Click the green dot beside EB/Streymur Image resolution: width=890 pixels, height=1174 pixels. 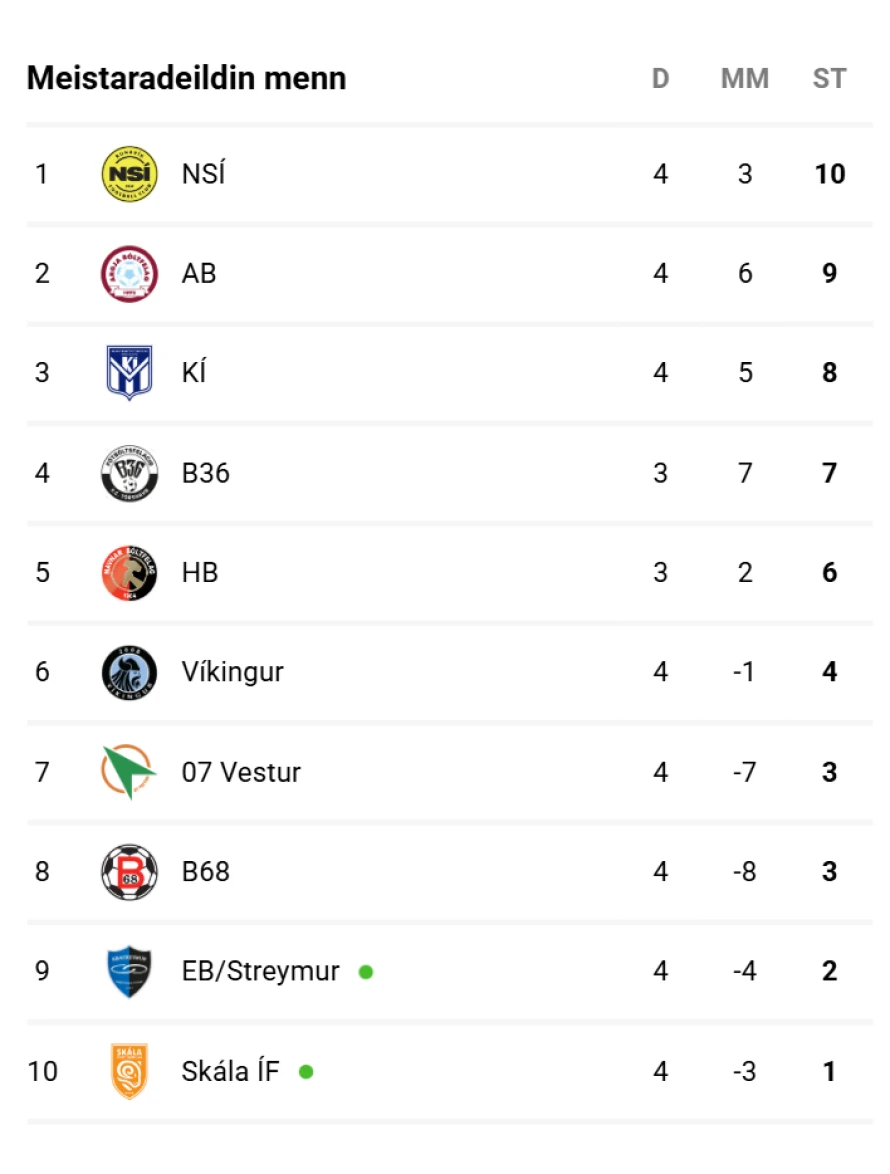366,972
